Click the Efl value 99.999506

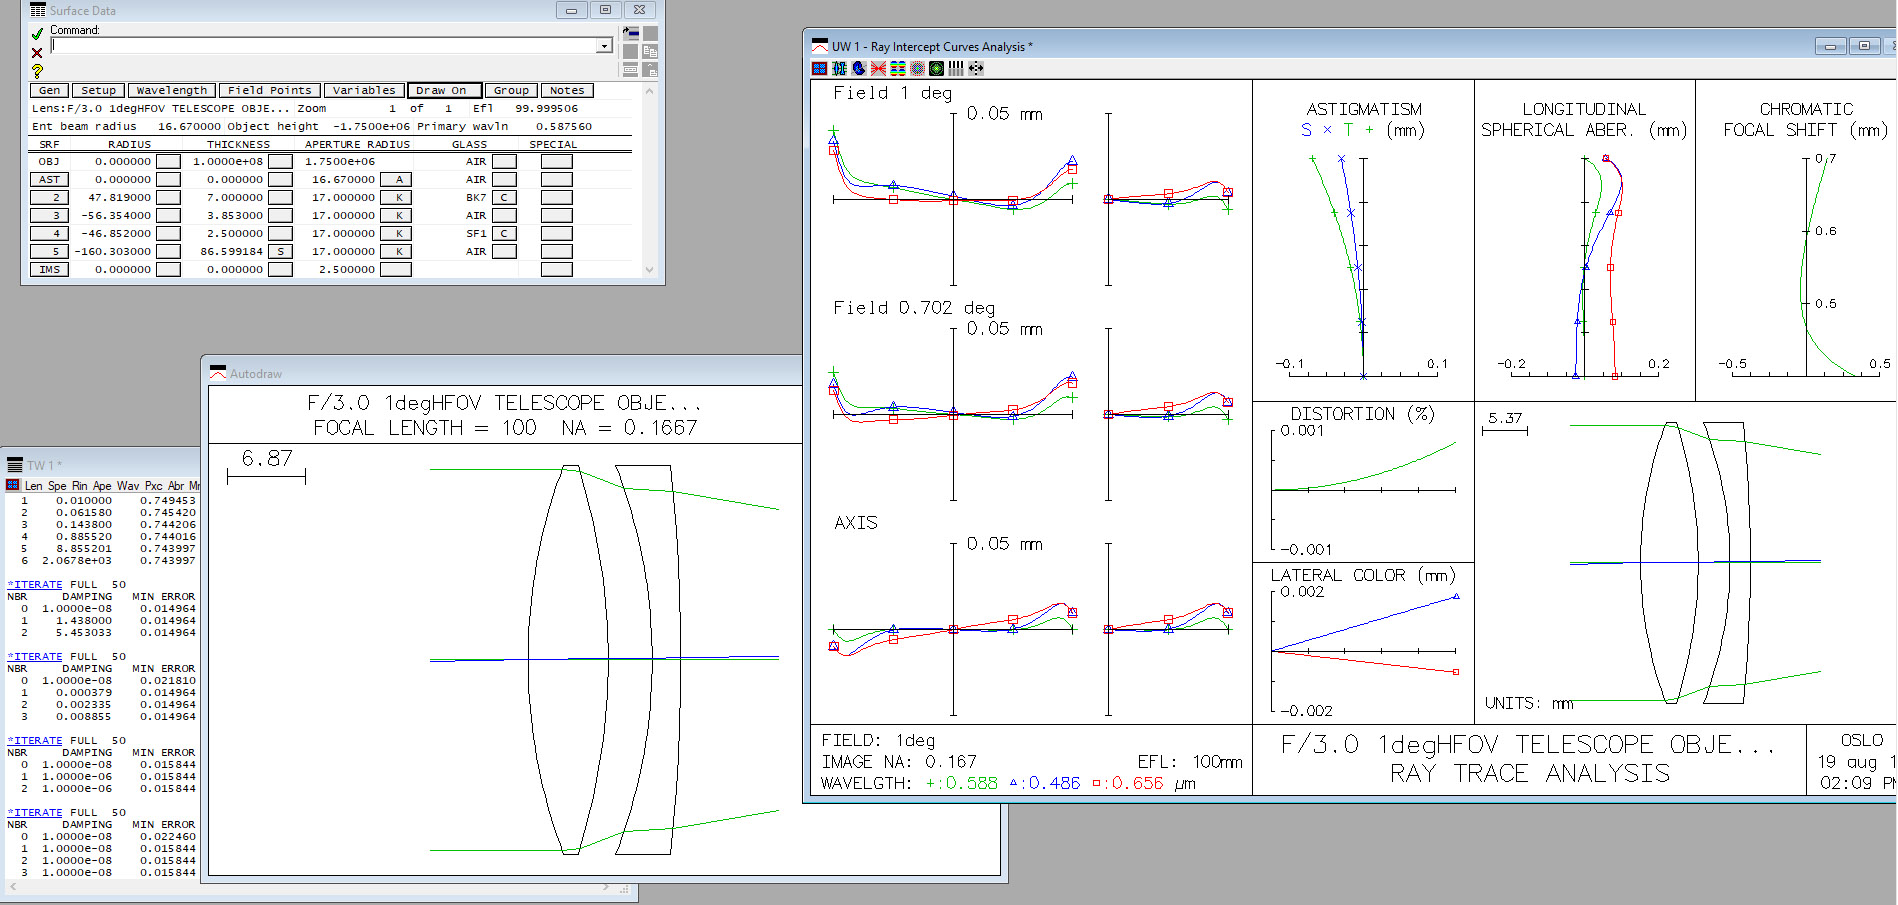pos(546,108)
